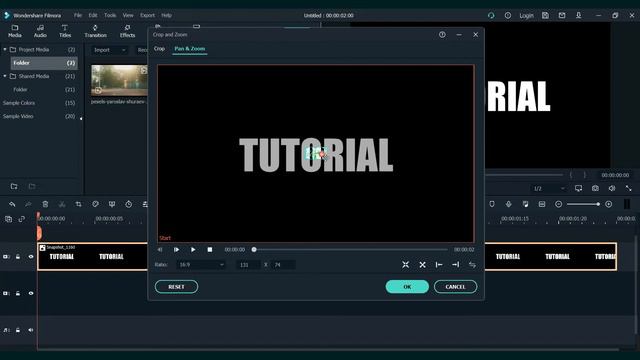Open the File menu

coord(78,16)
